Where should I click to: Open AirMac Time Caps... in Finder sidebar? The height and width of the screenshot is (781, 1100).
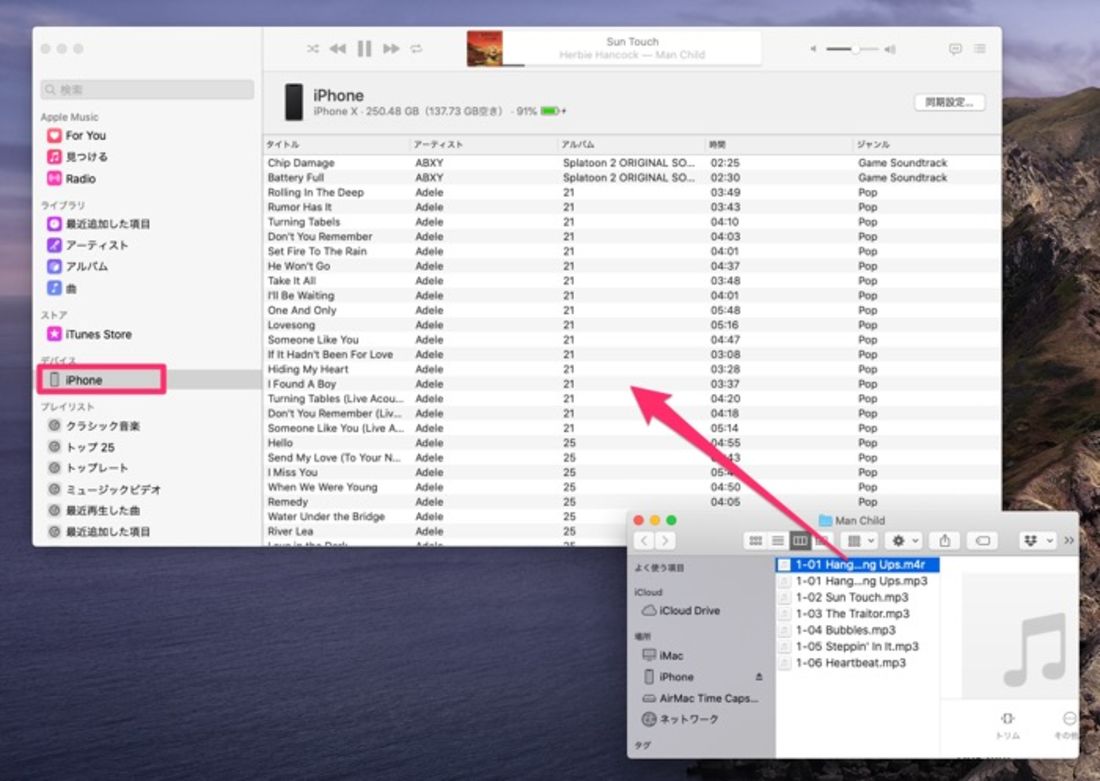click(x=700, y=698)
